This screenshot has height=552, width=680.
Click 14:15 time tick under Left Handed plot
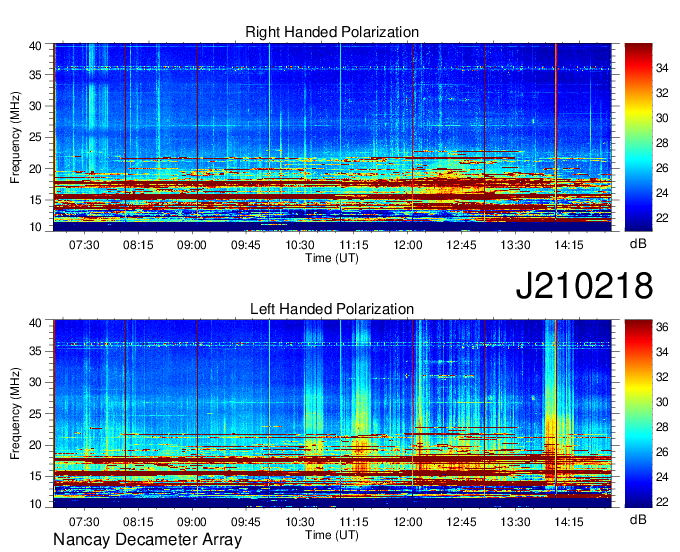point(569,522)
